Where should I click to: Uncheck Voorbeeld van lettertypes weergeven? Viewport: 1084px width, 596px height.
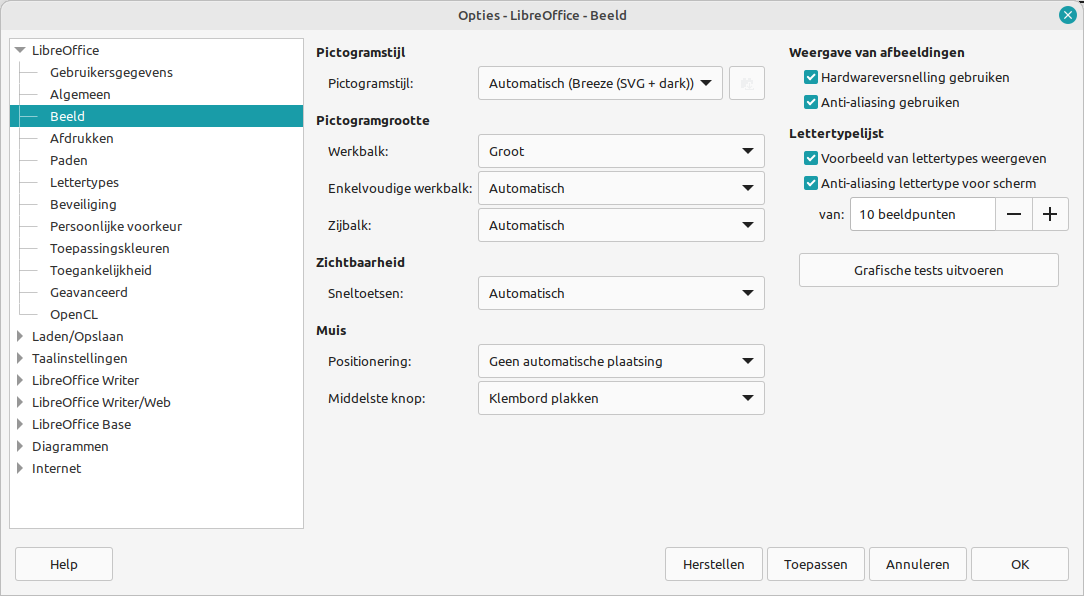pos(809,159)
